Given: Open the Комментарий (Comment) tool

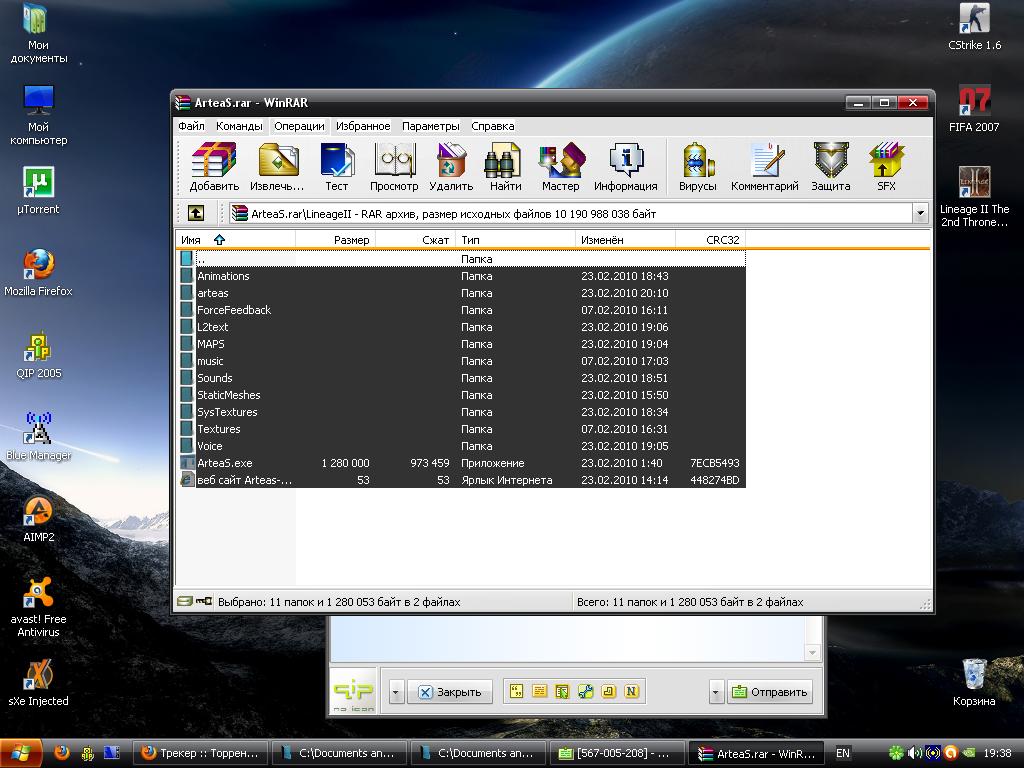Looking at the screenshot, I should click(765, 167).
